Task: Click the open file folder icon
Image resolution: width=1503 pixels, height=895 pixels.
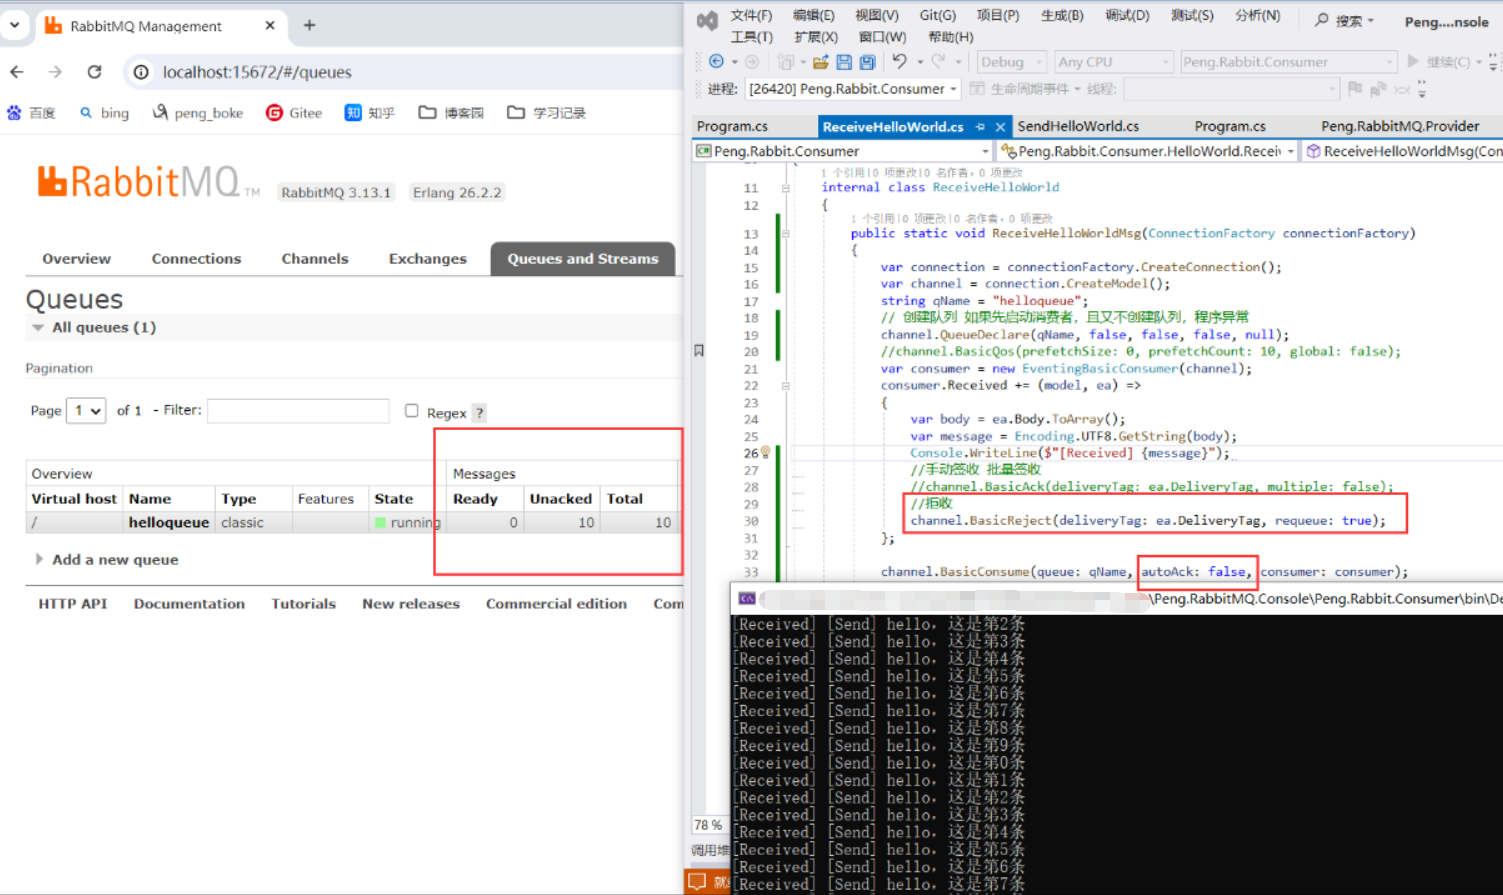Action: tap(820, 62)
